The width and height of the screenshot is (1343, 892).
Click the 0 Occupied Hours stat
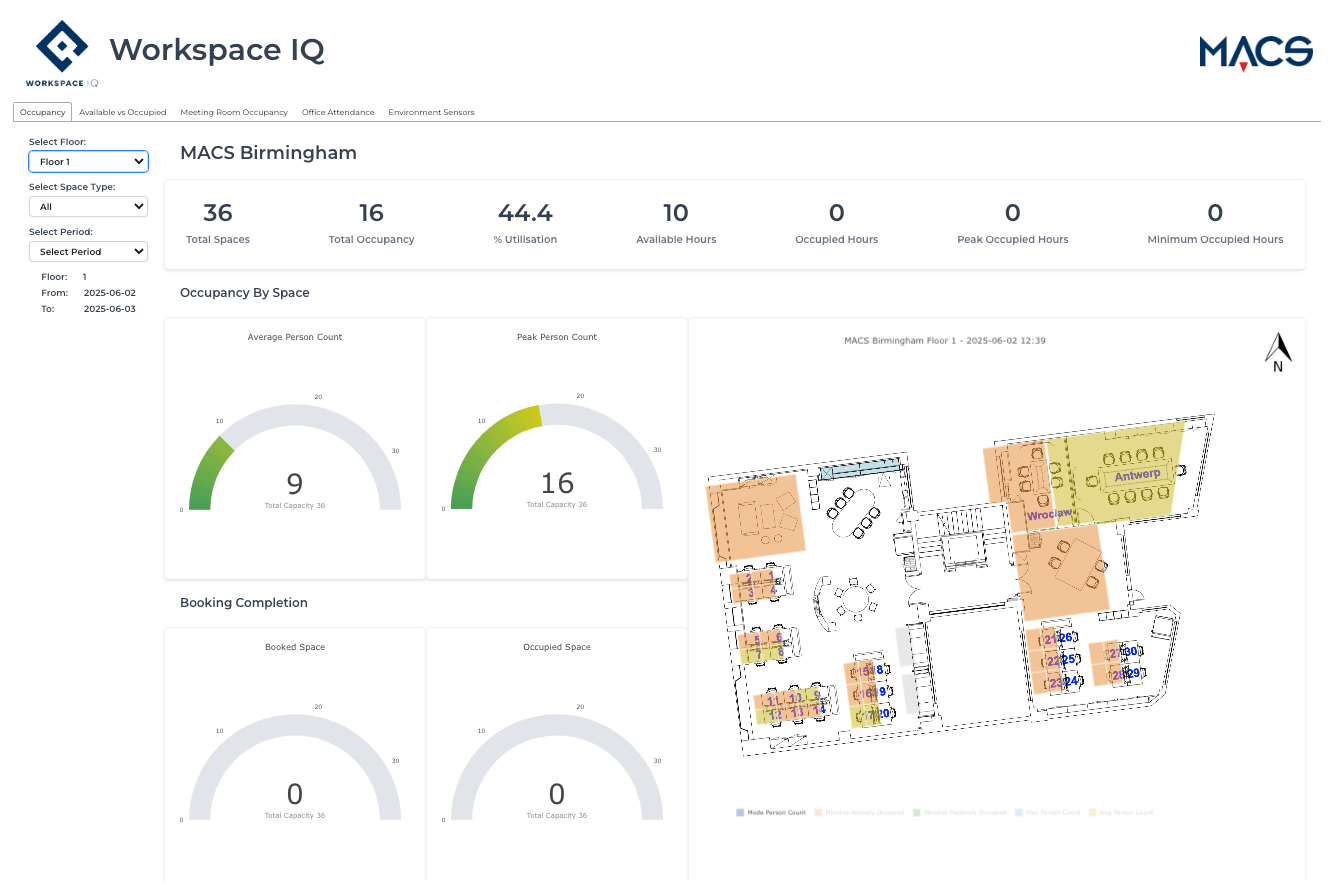(x=837, y=224)
